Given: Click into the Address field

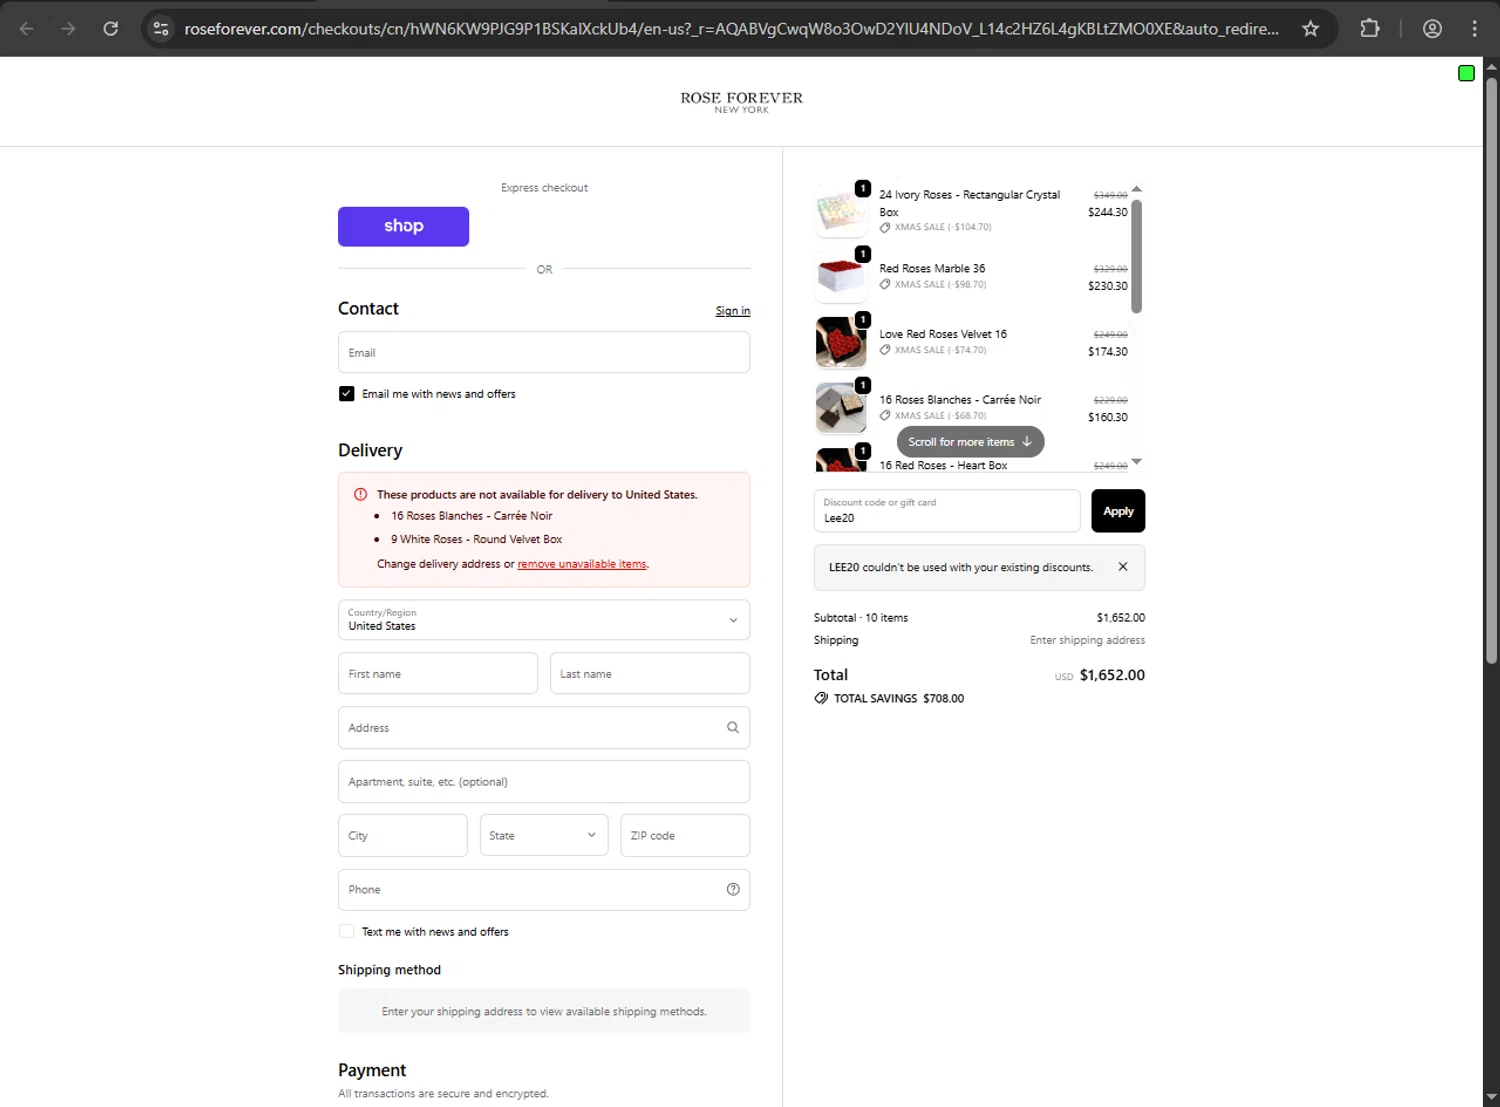Looking at the screenshot, I should [x=544, y=728].
